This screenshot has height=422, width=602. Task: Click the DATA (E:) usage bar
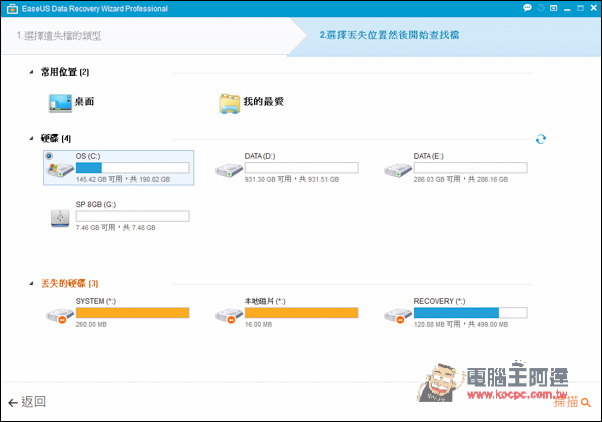[470, 168]
